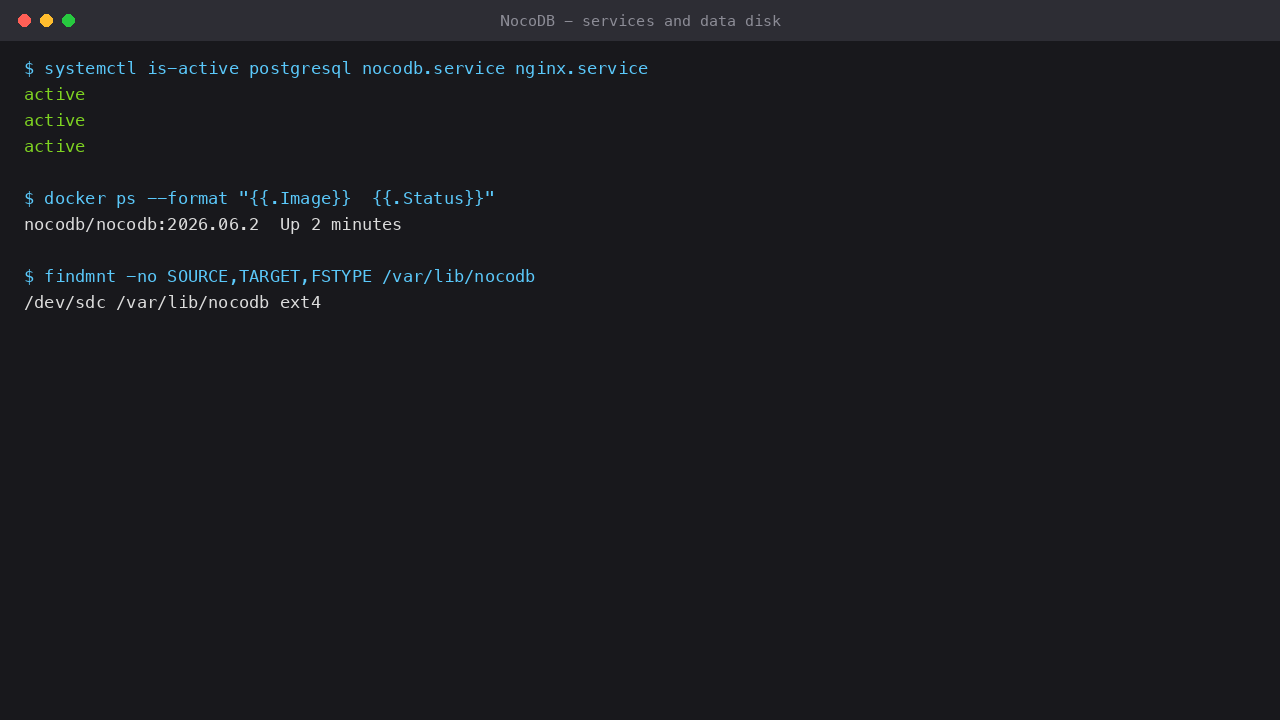1280x720 pixels.
Task: Click the window title 'NocoDB — services and data disk'
Action: click(640, 21)
